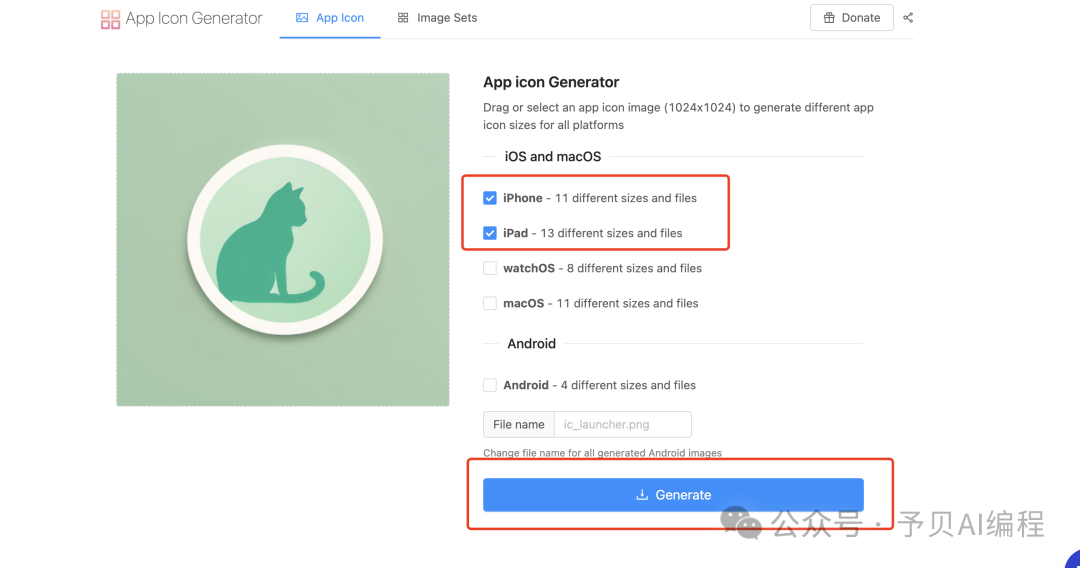Disable the iPad sizes checkbox
The height and width of the screenshot is (568, 1080).
[490, 233]
